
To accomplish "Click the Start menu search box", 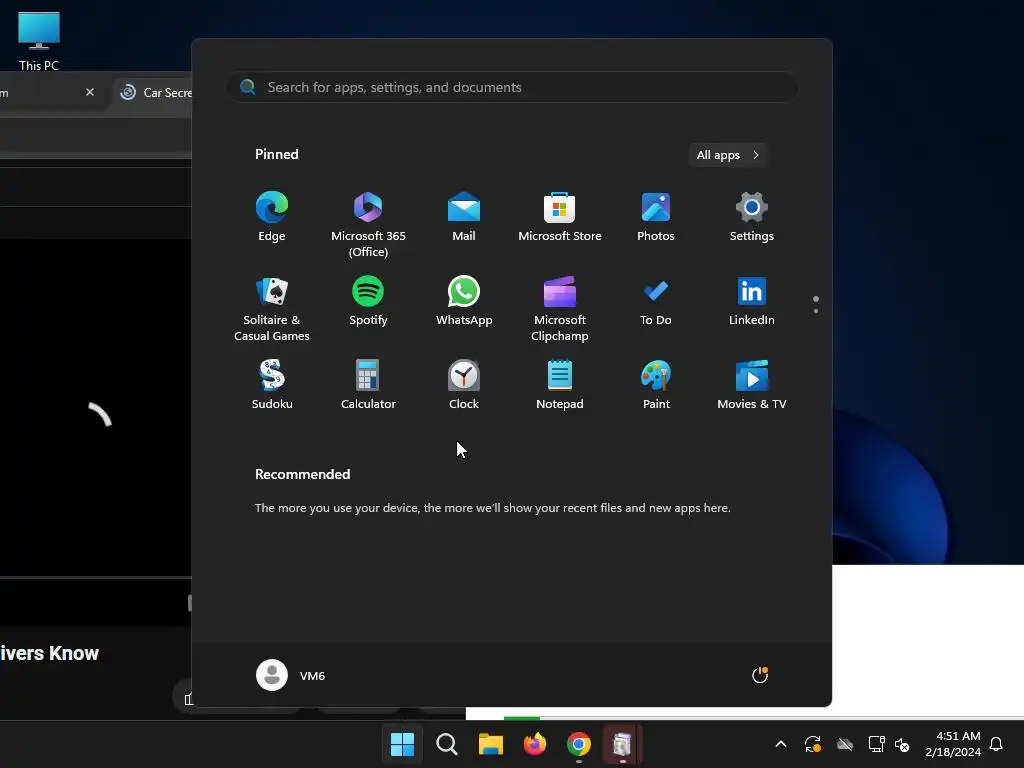I will pos(512,87).
